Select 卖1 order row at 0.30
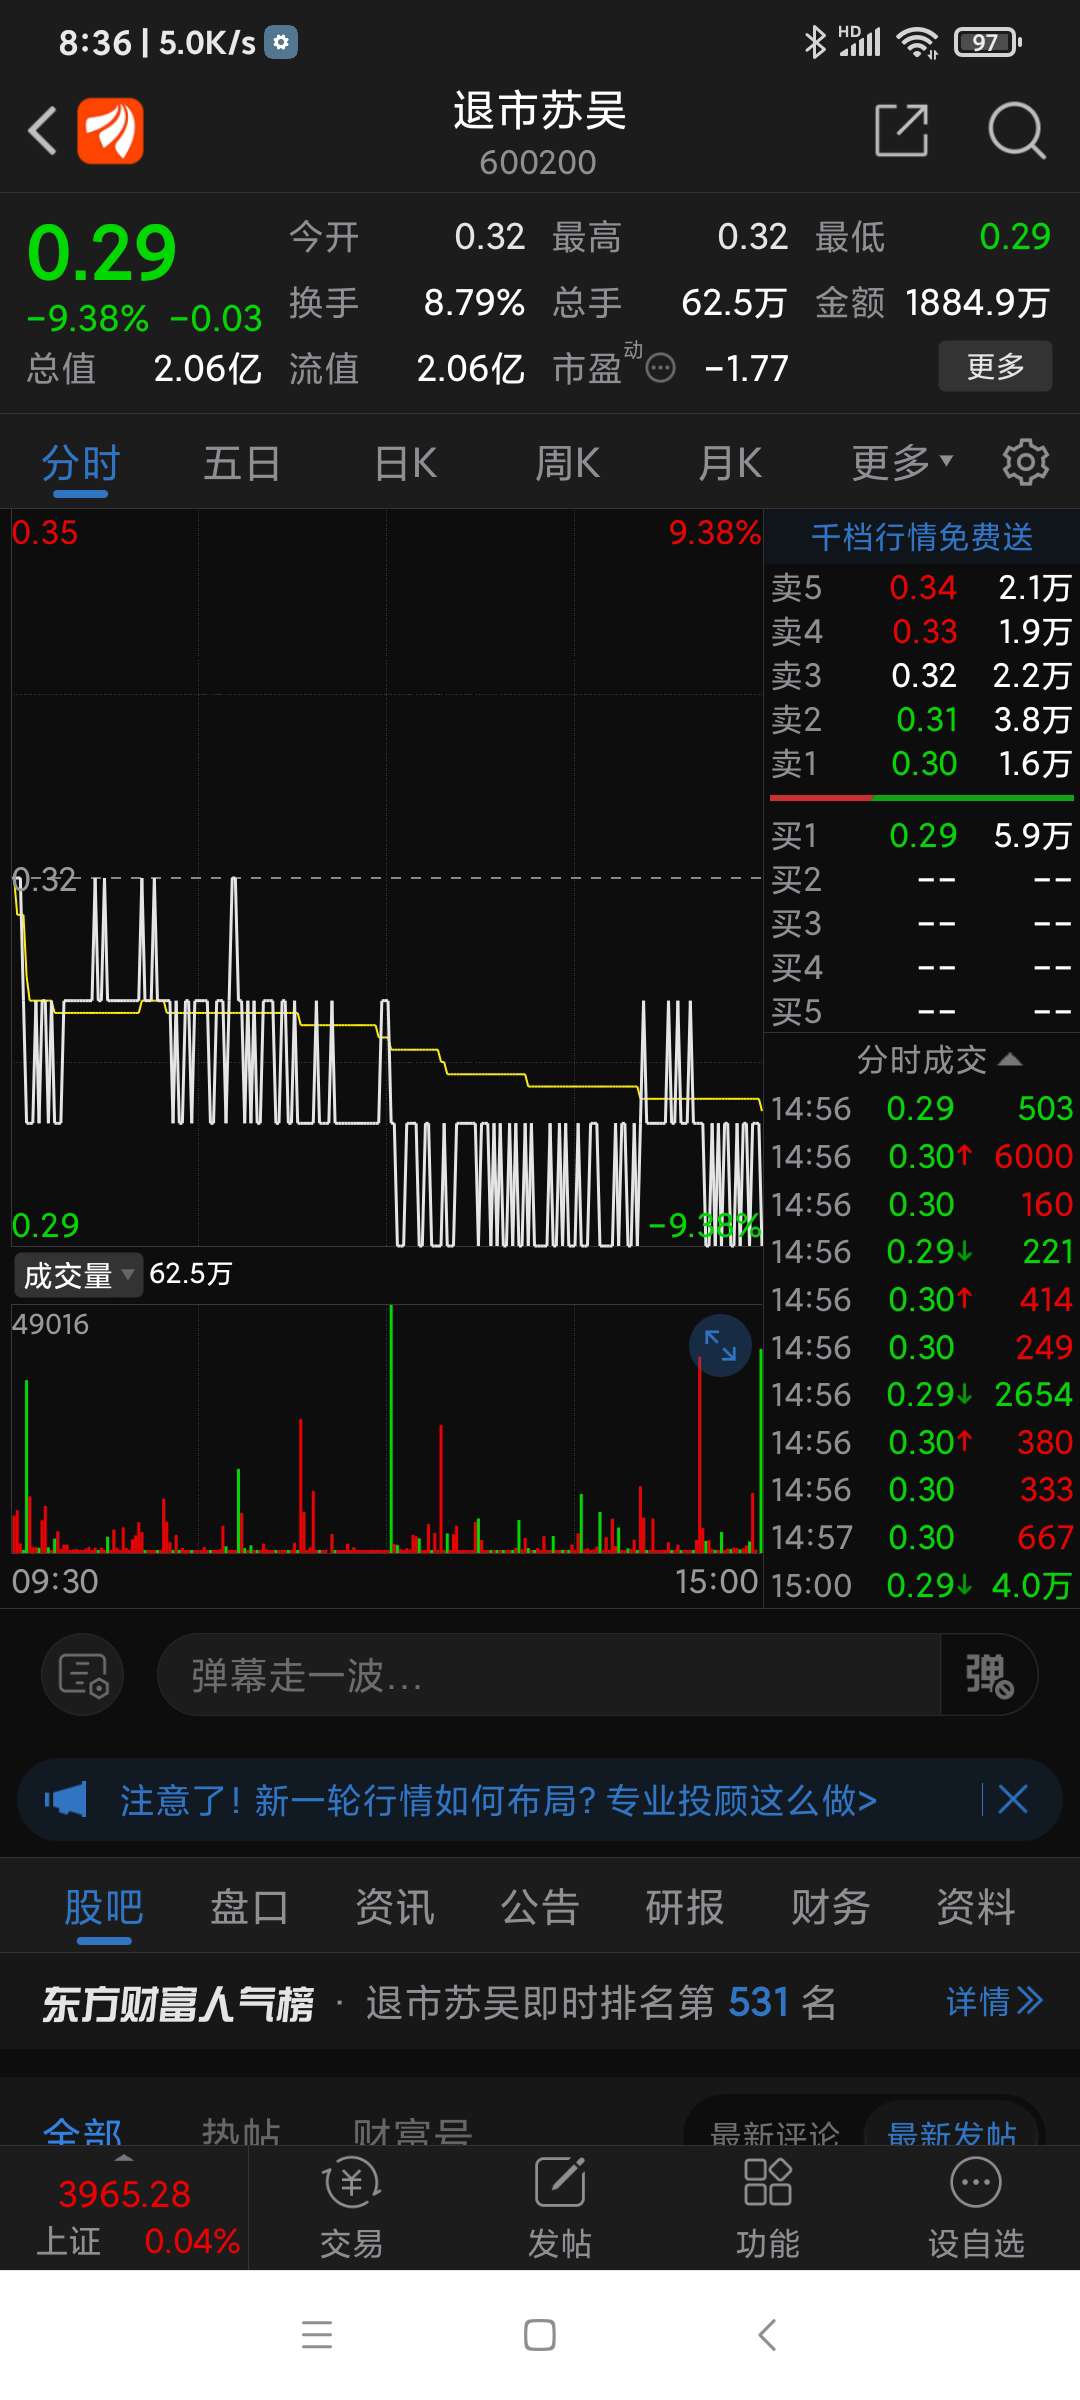The width and height of the screenshot is (1080, 2400). point(922,764)
